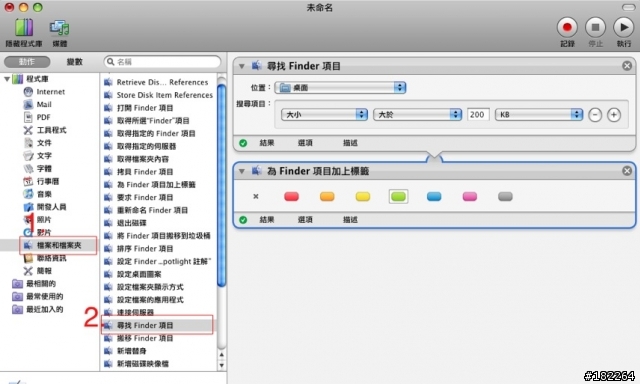Remove the 為 Finder 項目加上標籤 step

tap(627, 171)
